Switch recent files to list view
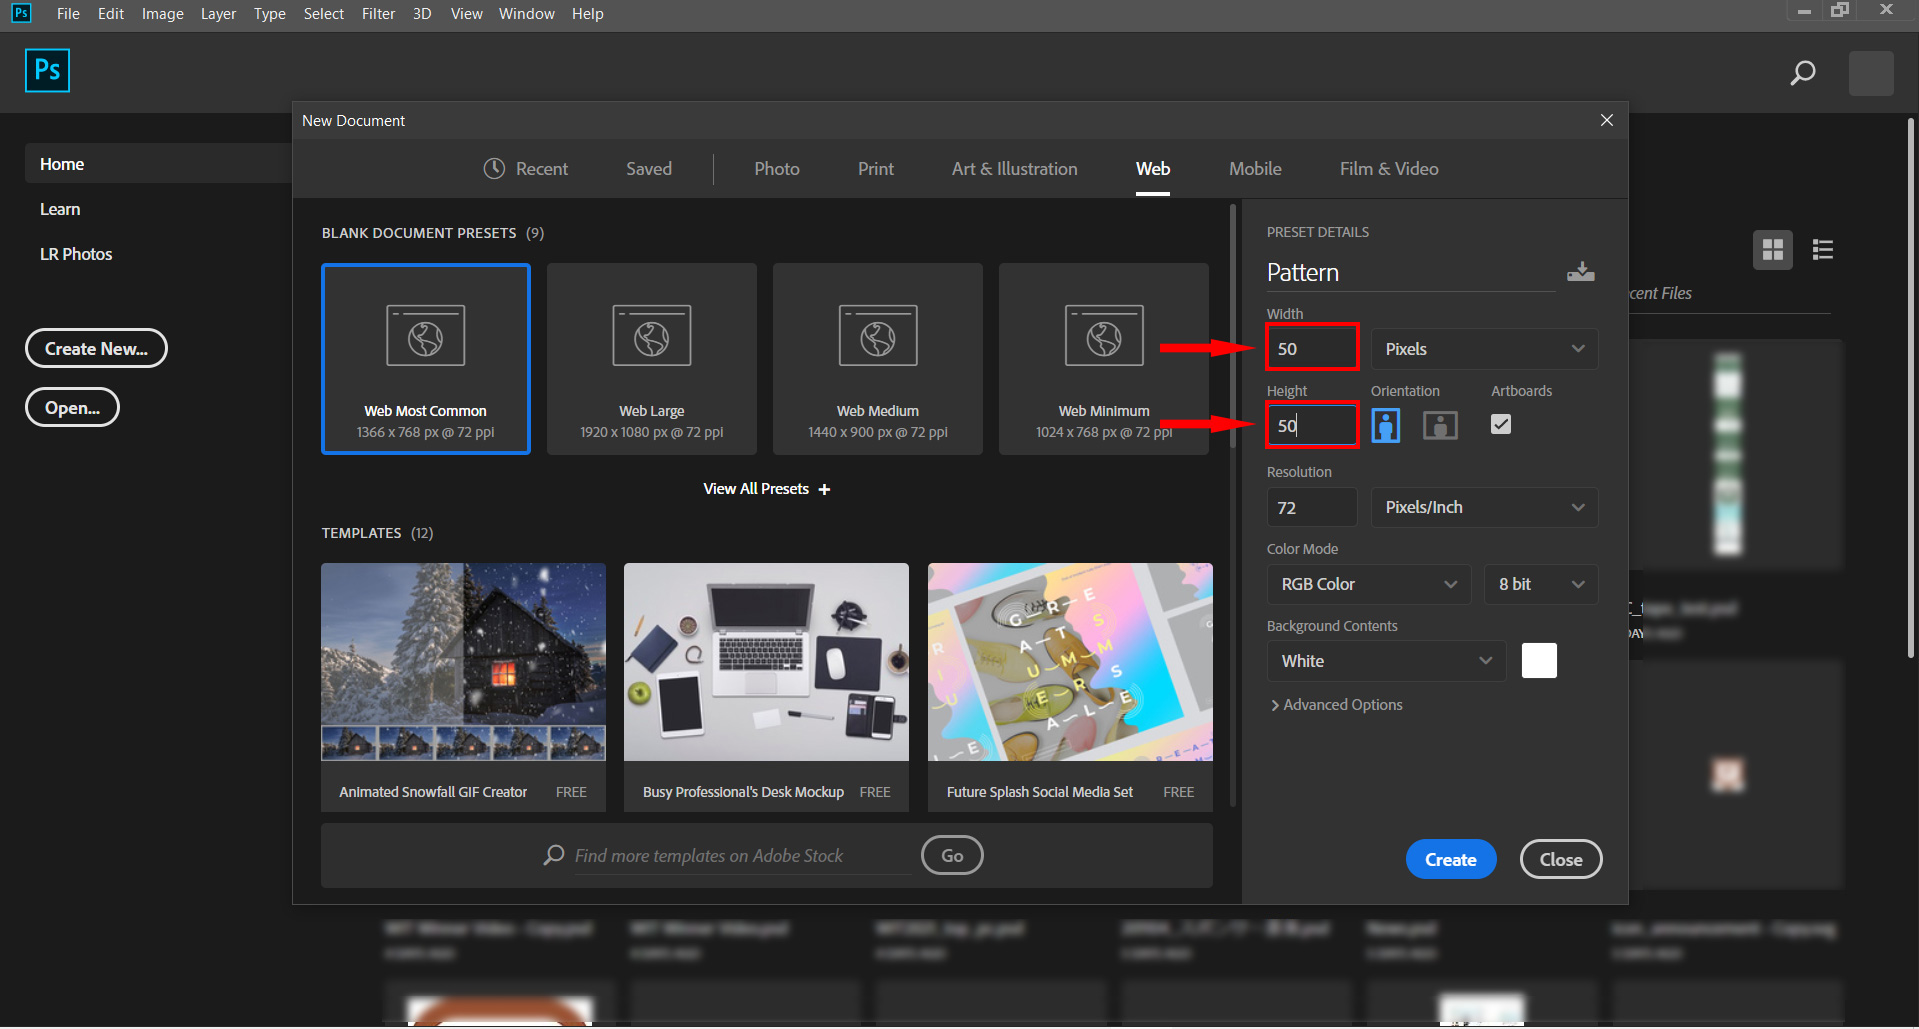 tap(1822, 250)
